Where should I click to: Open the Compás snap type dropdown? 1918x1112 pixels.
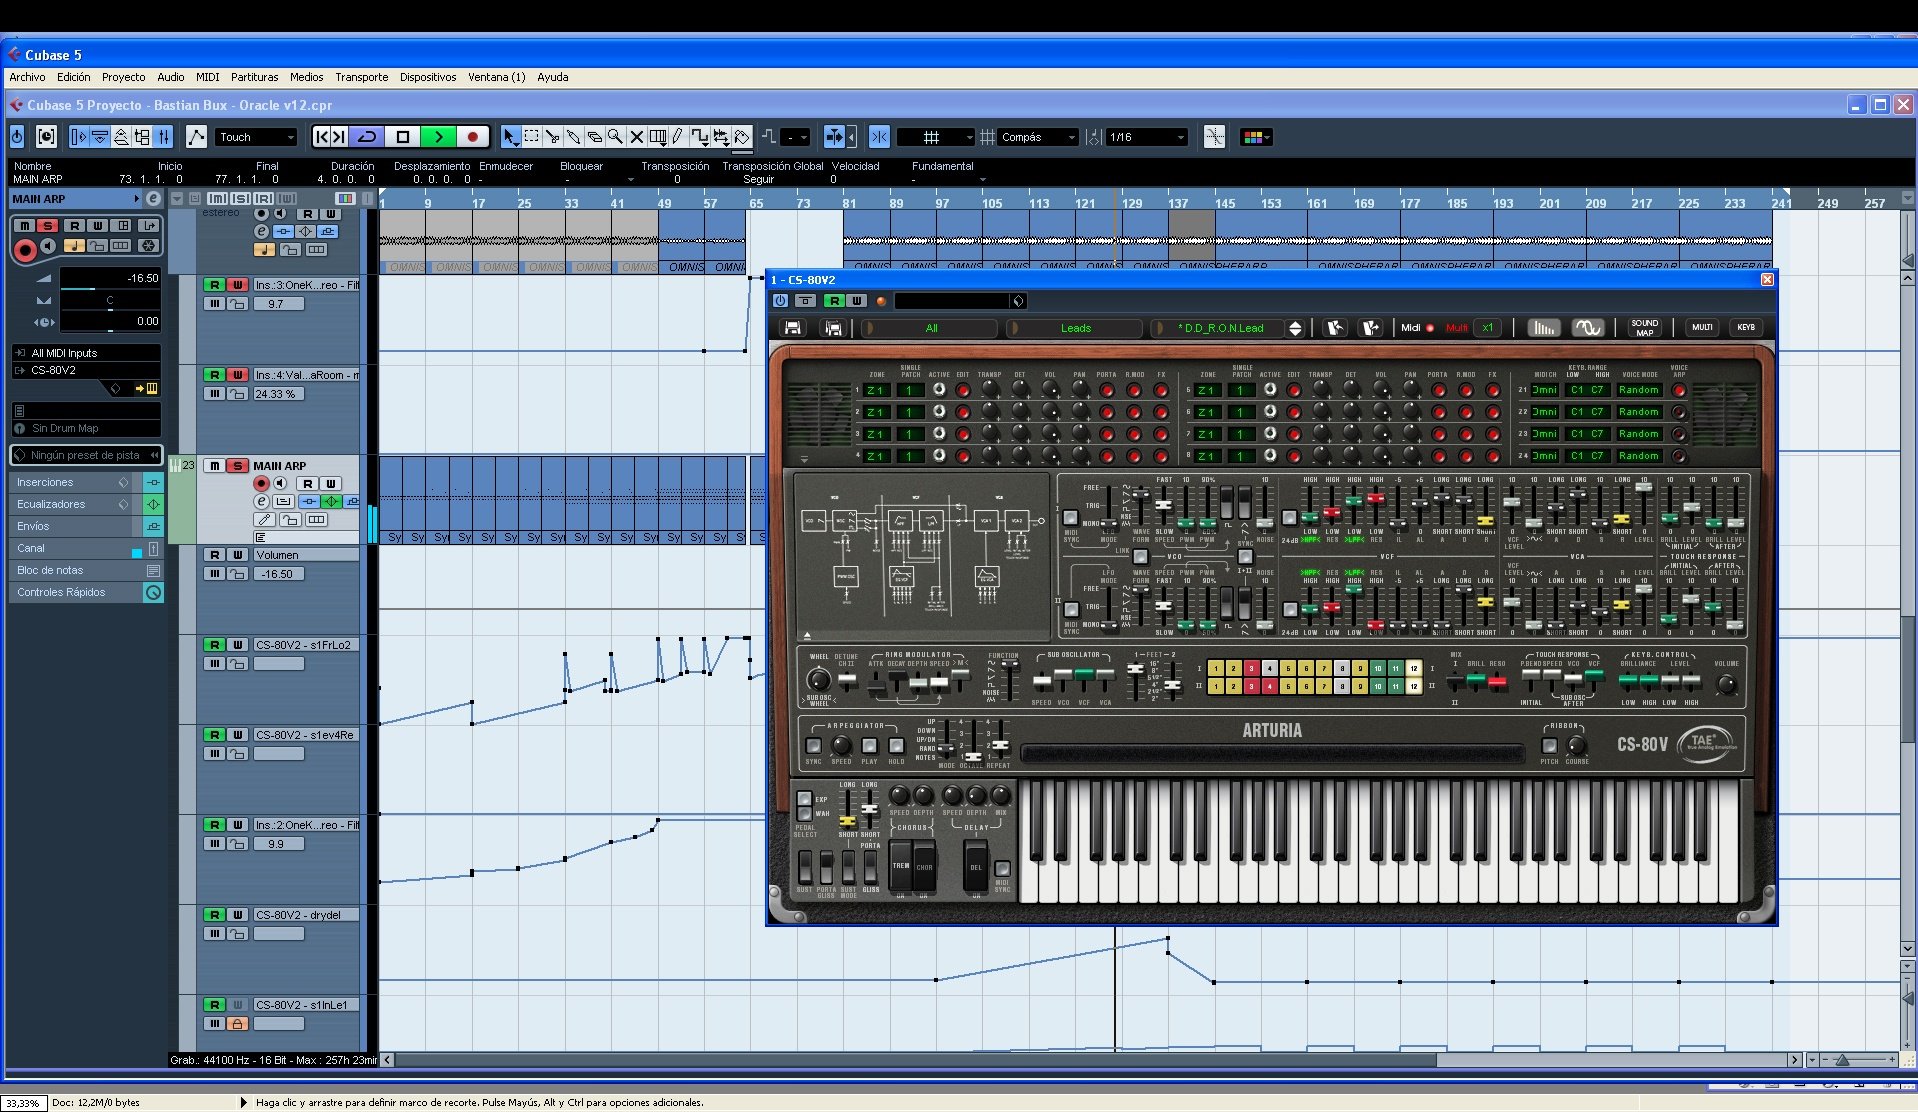(1039, 137)
